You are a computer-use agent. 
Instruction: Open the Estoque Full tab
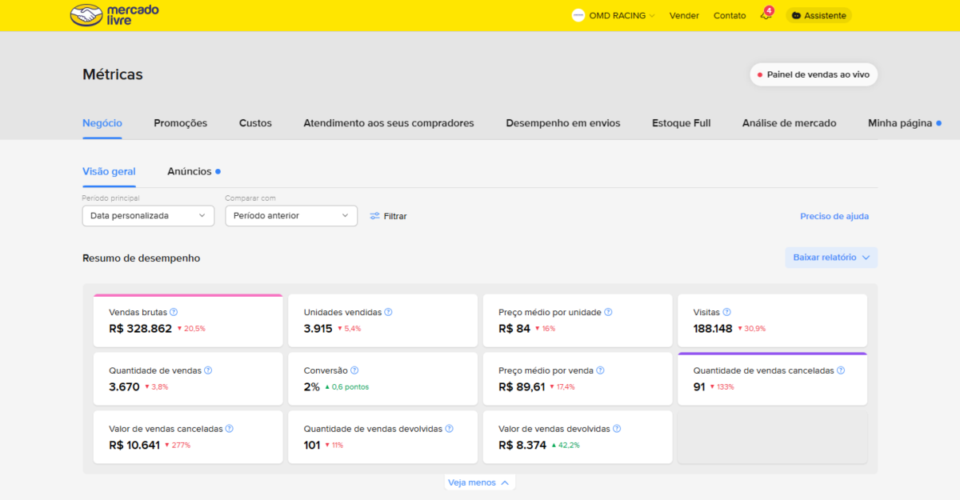(x=681, y=123)
